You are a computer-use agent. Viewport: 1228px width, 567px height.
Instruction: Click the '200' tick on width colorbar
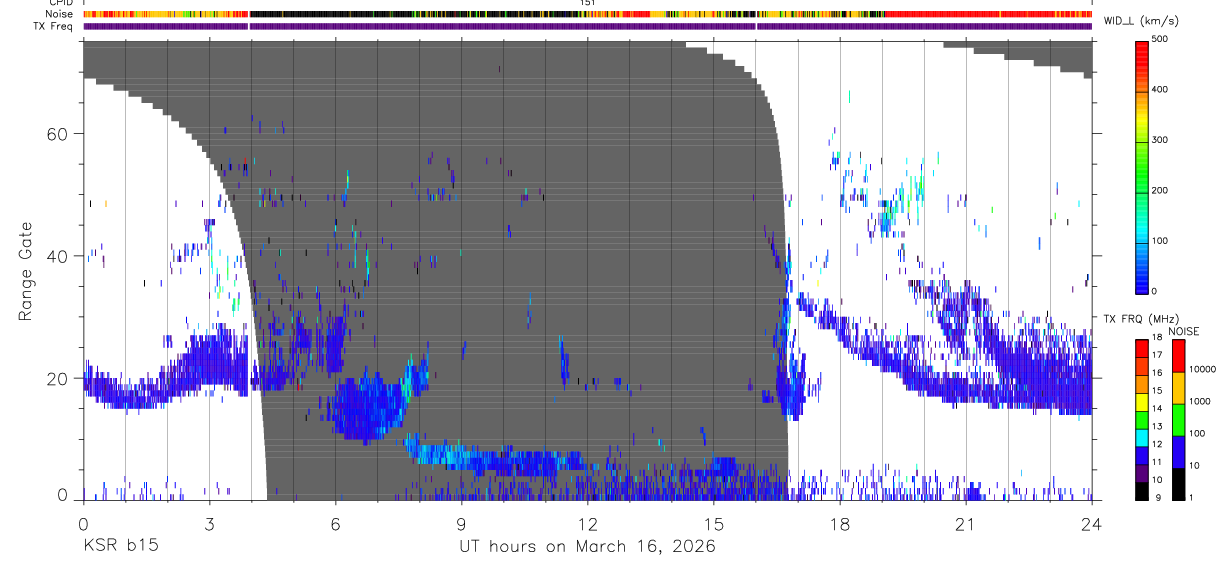tap(1159, 190)
